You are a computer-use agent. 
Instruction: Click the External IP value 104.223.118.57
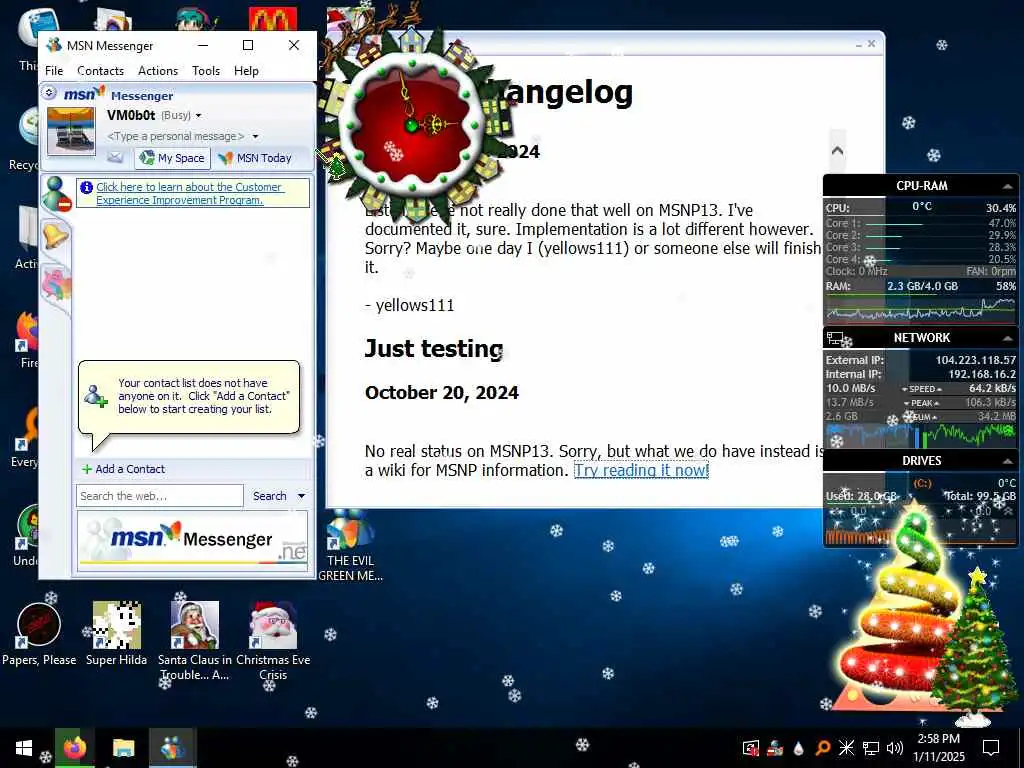(976, 360)
